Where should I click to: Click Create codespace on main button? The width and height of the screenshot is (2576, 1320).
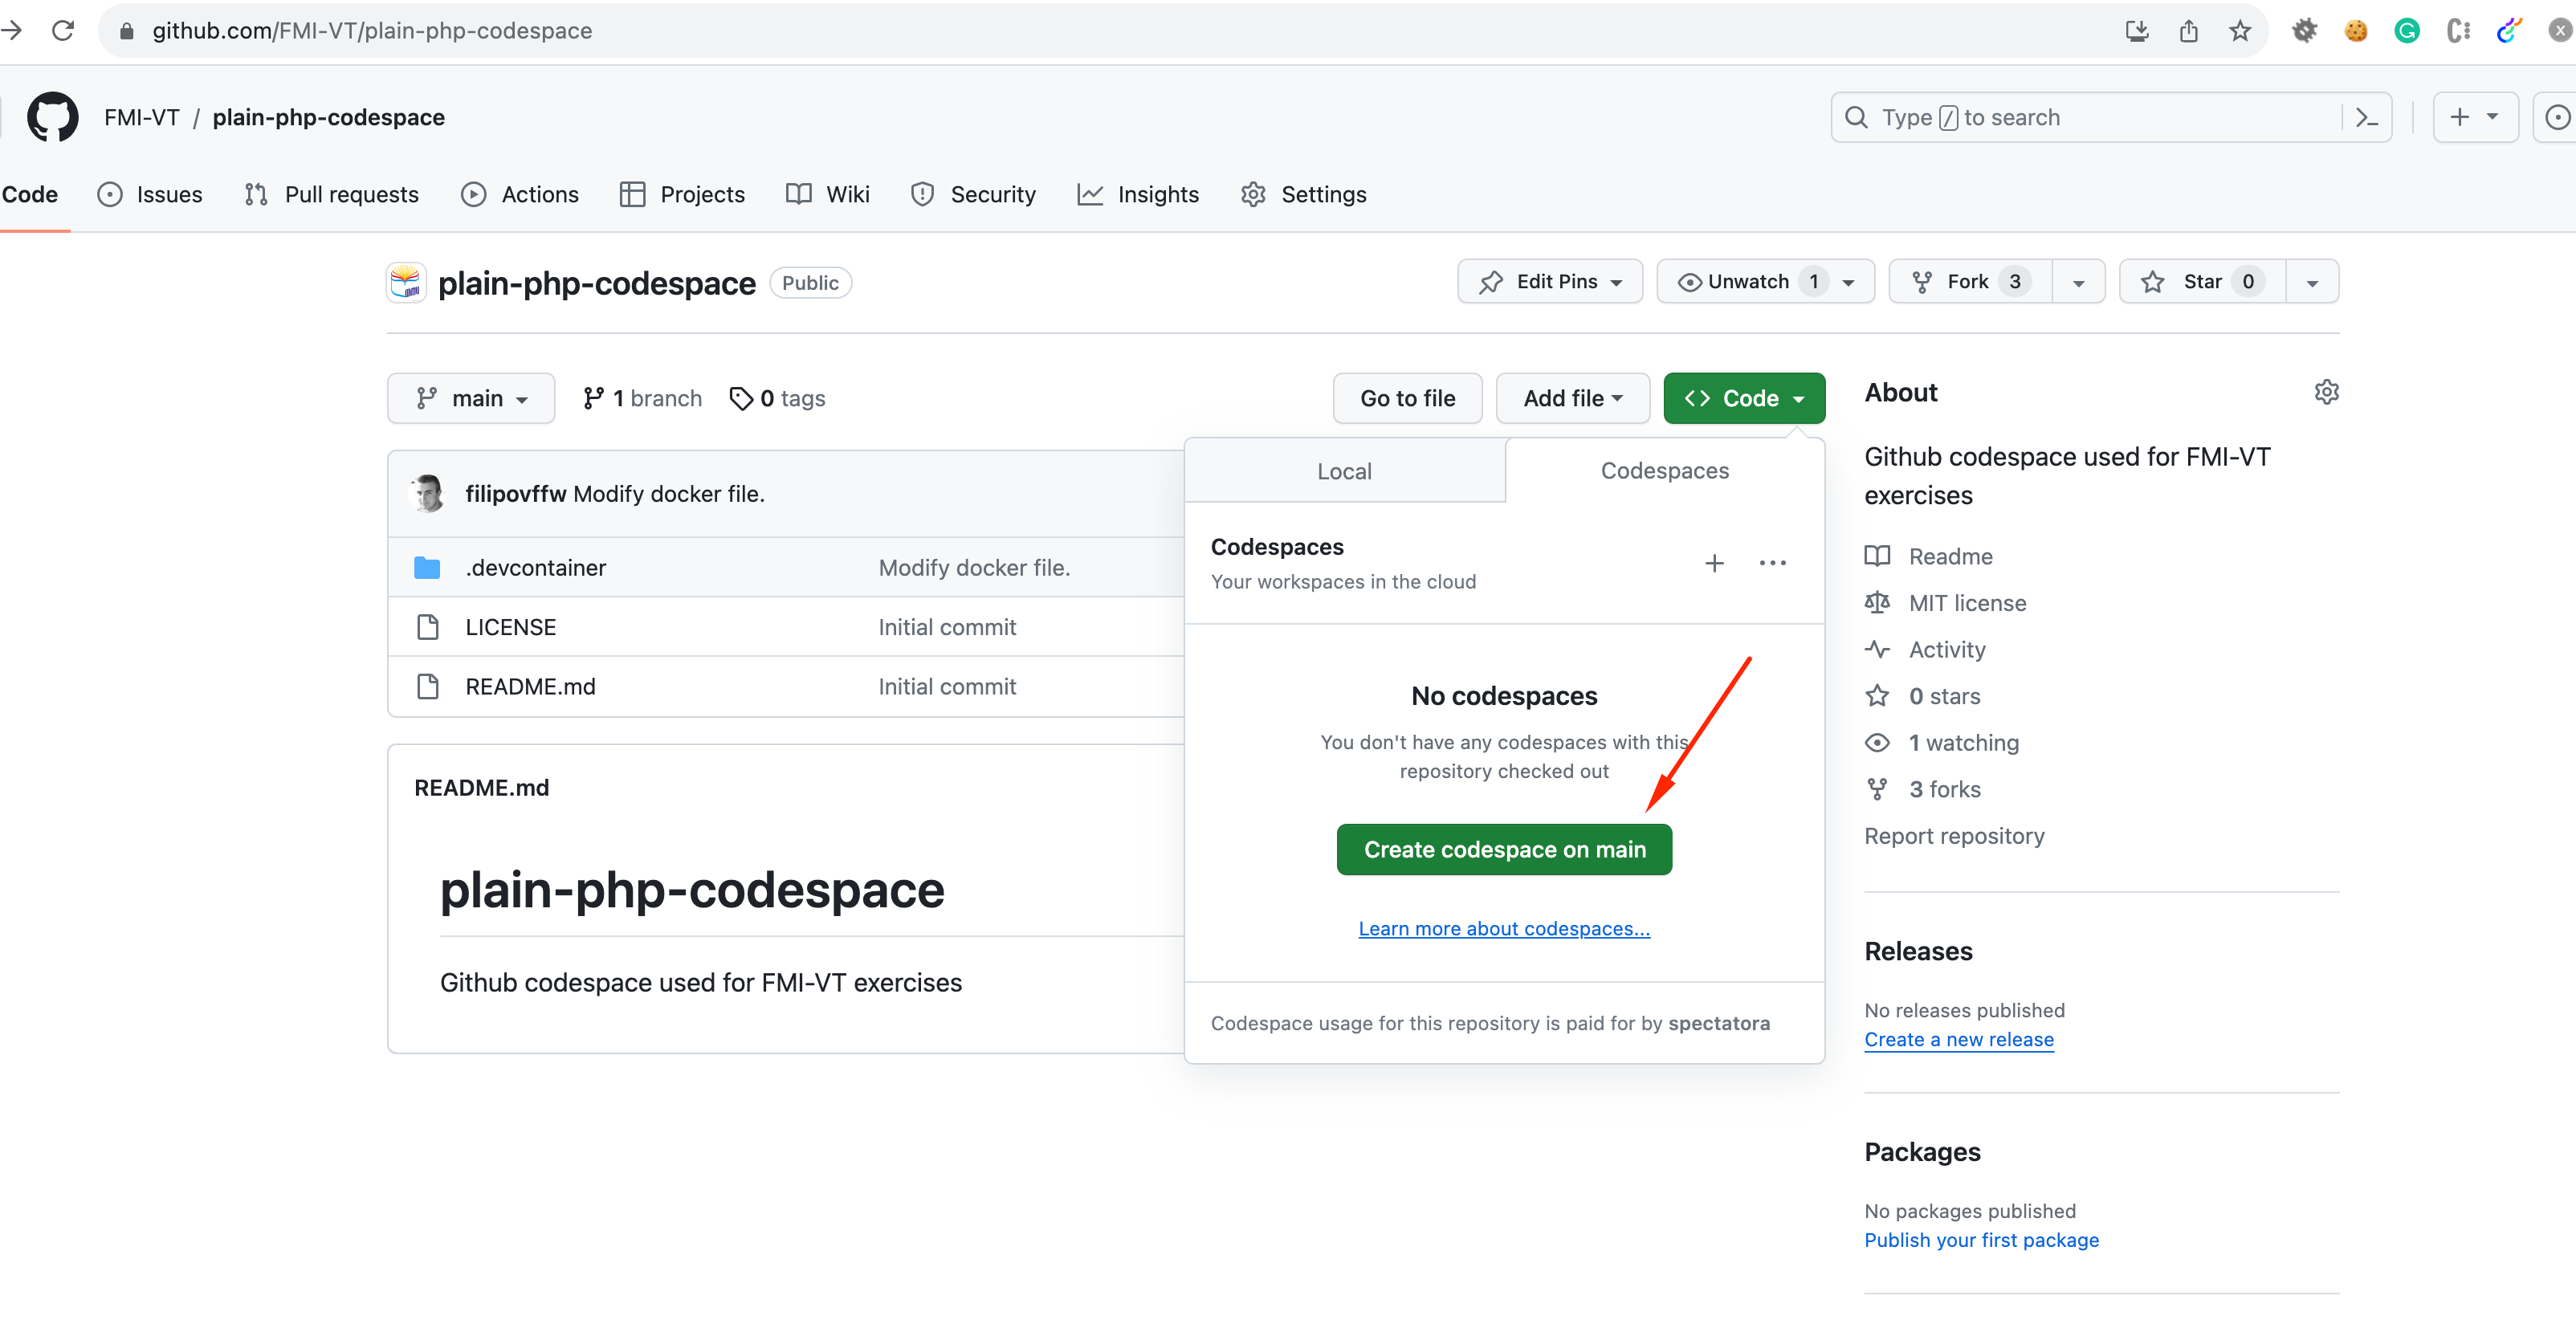tap(1504, 849)
